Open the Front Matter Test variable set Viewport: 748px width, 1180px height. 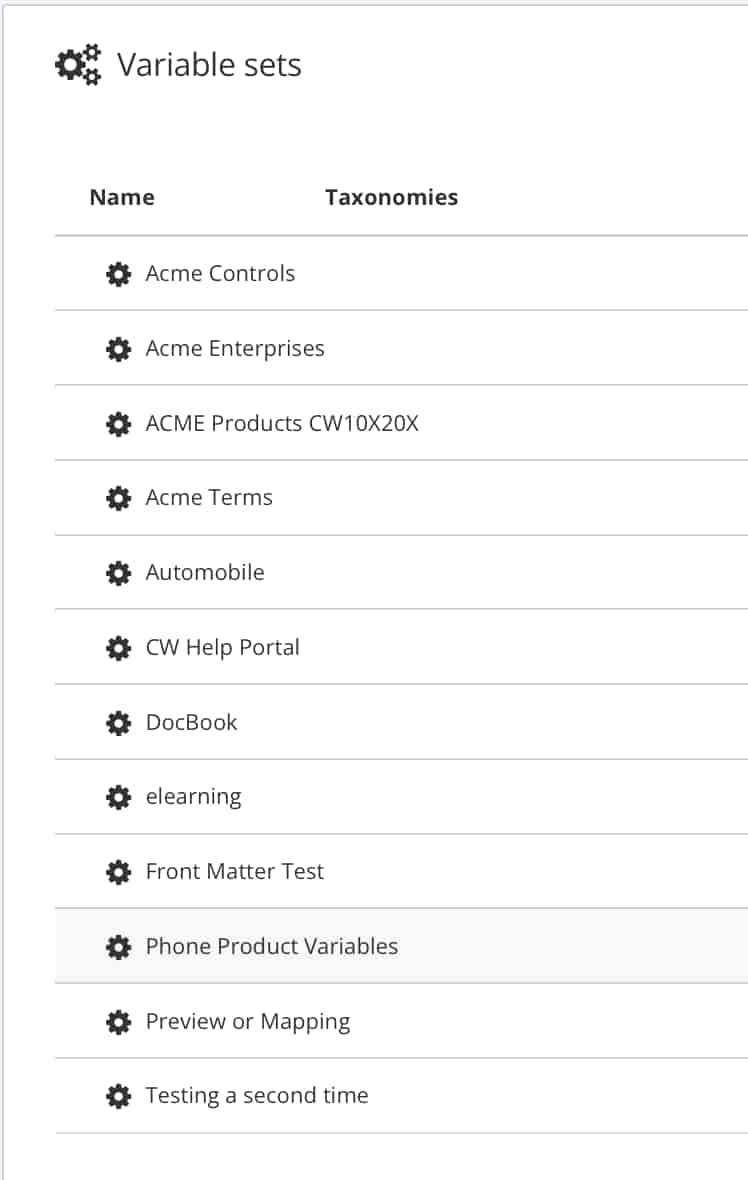pyautogui.click(x=234, y=871)
